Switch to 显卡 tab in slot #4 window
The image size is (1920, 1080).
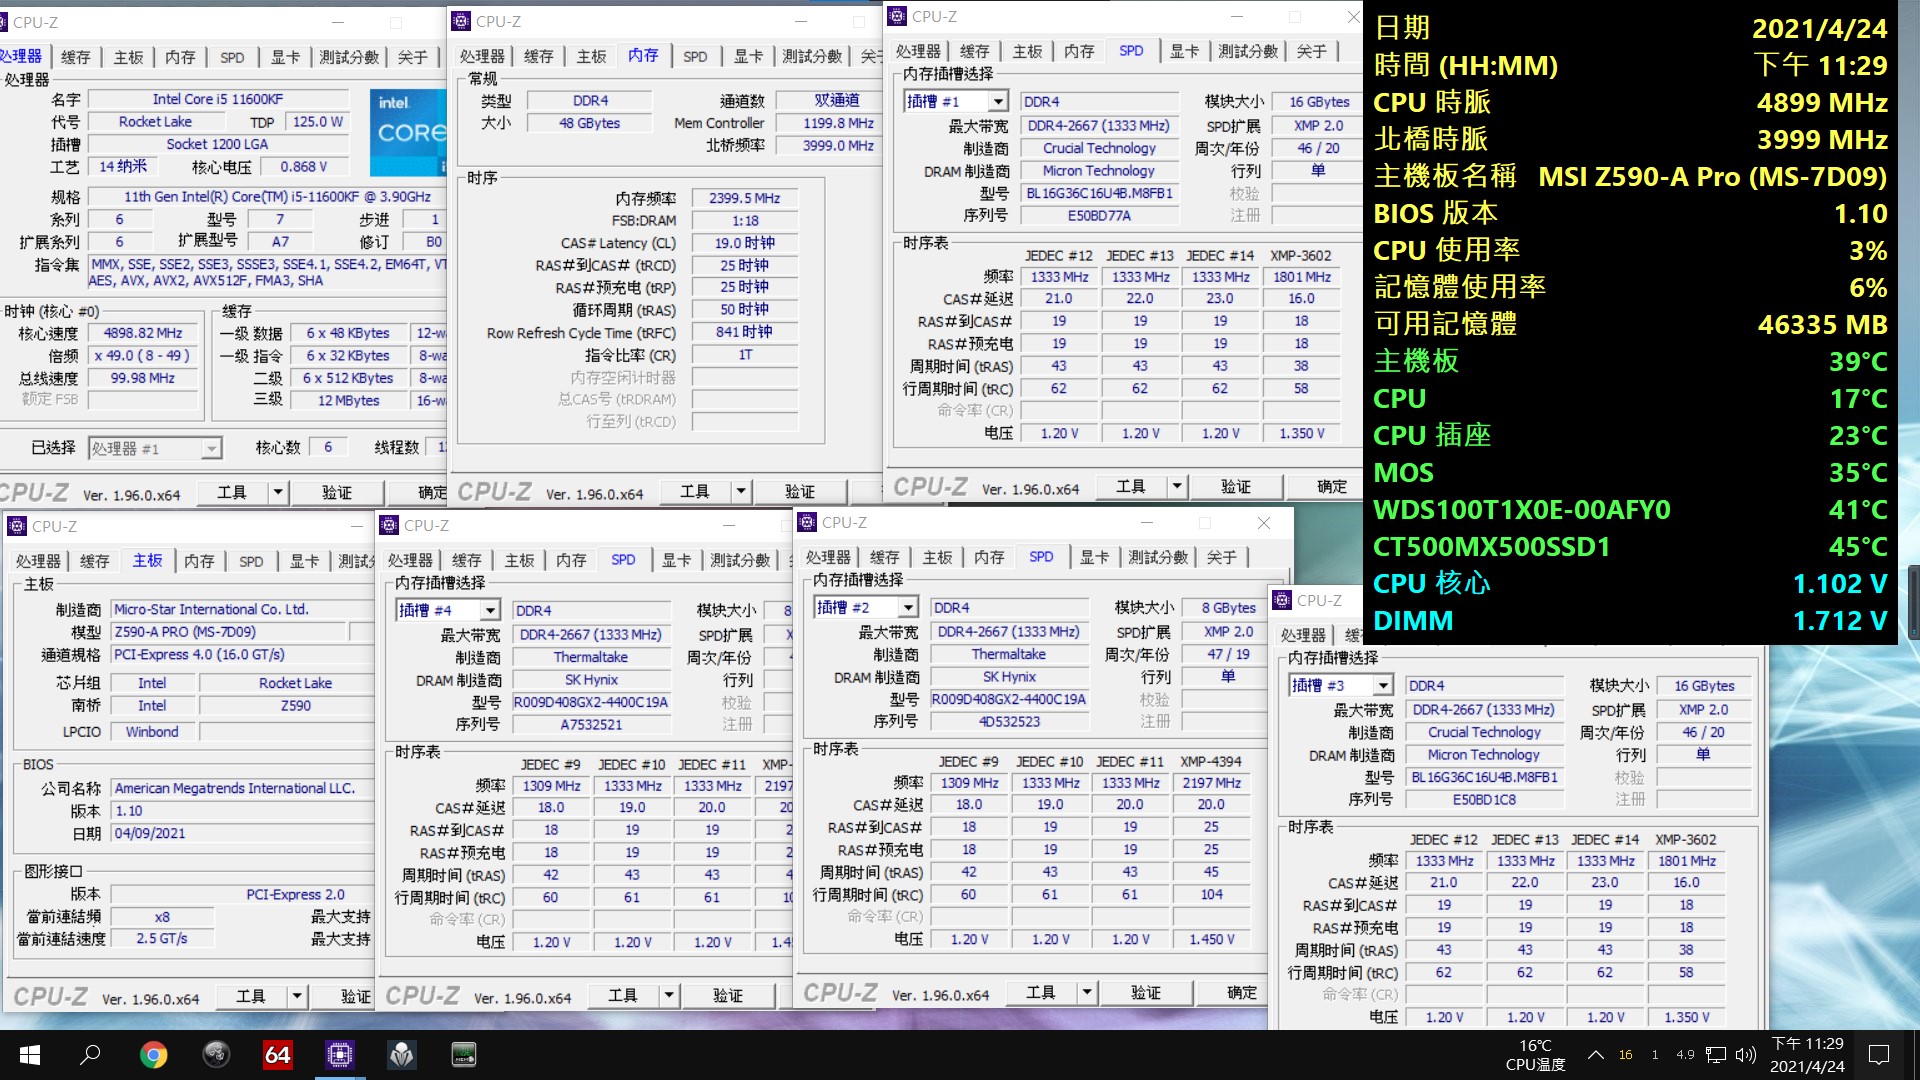point(677,560)
